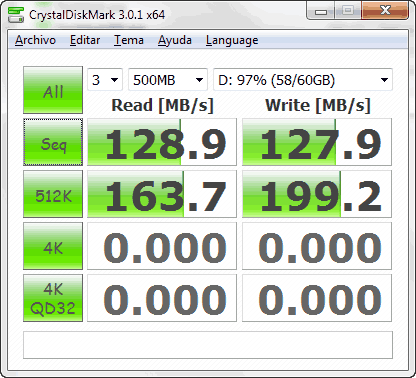The height and width of the screenshot is (378, 416).
Task: Click the Seq write result 127.9
Action: pos(317,142)
